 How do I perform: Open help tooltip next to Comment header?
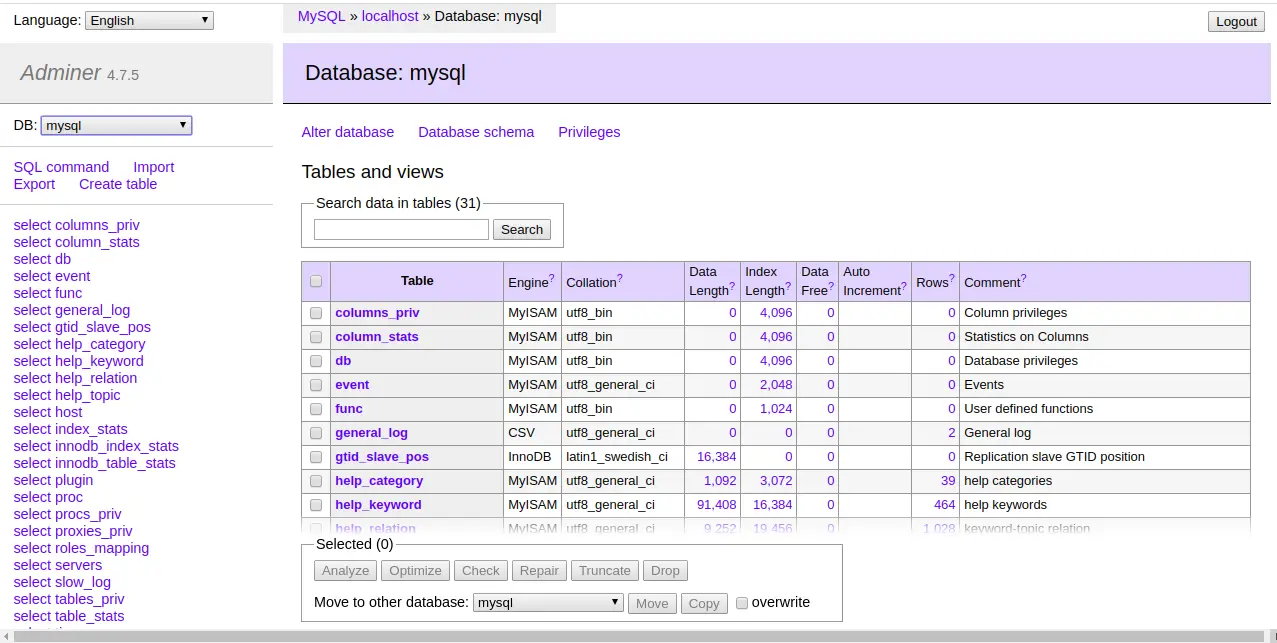pyautogui.click(x=1023, y=279)
